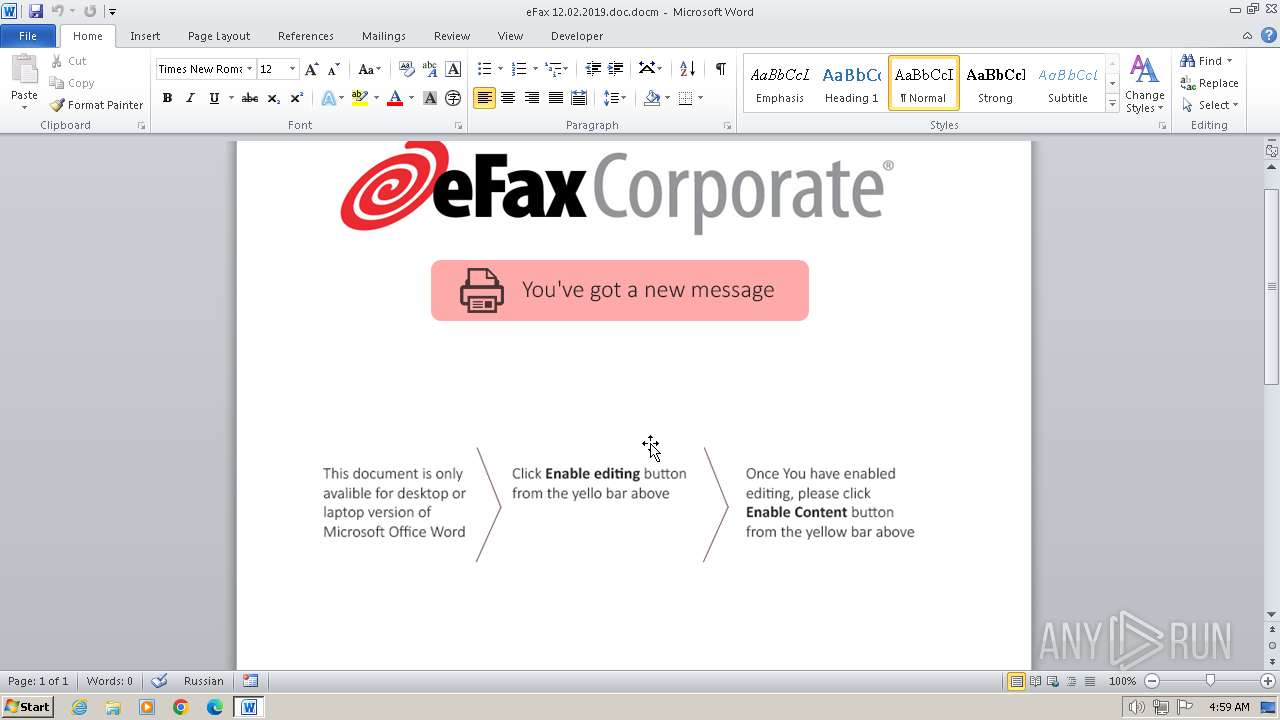This screenshot has width=1280, height=720.
Task: Click the Justify alignment icon
Action: point(555,98)
